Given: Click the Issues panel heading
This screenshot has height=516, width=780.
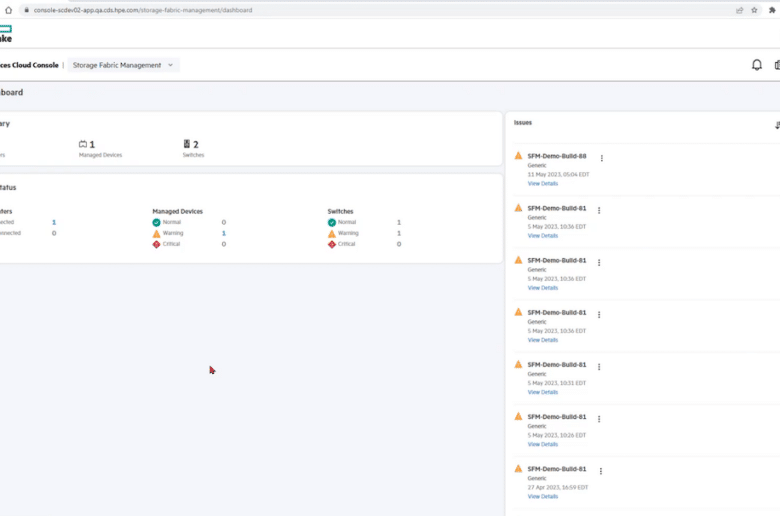Looking at the screenshot, I should (523, 122).
